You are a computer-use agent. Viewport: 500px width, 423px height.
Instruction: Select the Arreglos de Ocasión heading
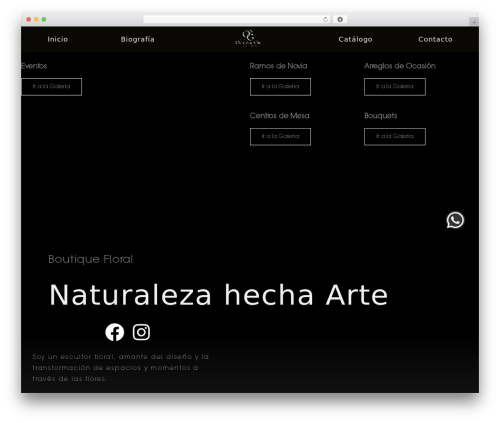400,66
